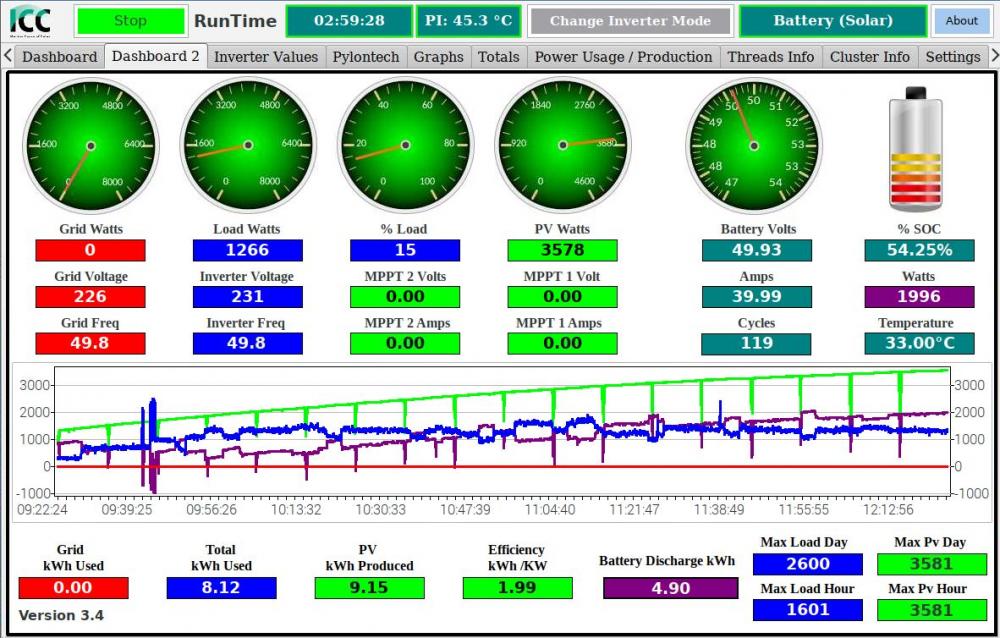Image resolution: width=1000 pixels, height=638 pixels.
Task: Click the PV Watts gauge dial
Action: [562, 145]
